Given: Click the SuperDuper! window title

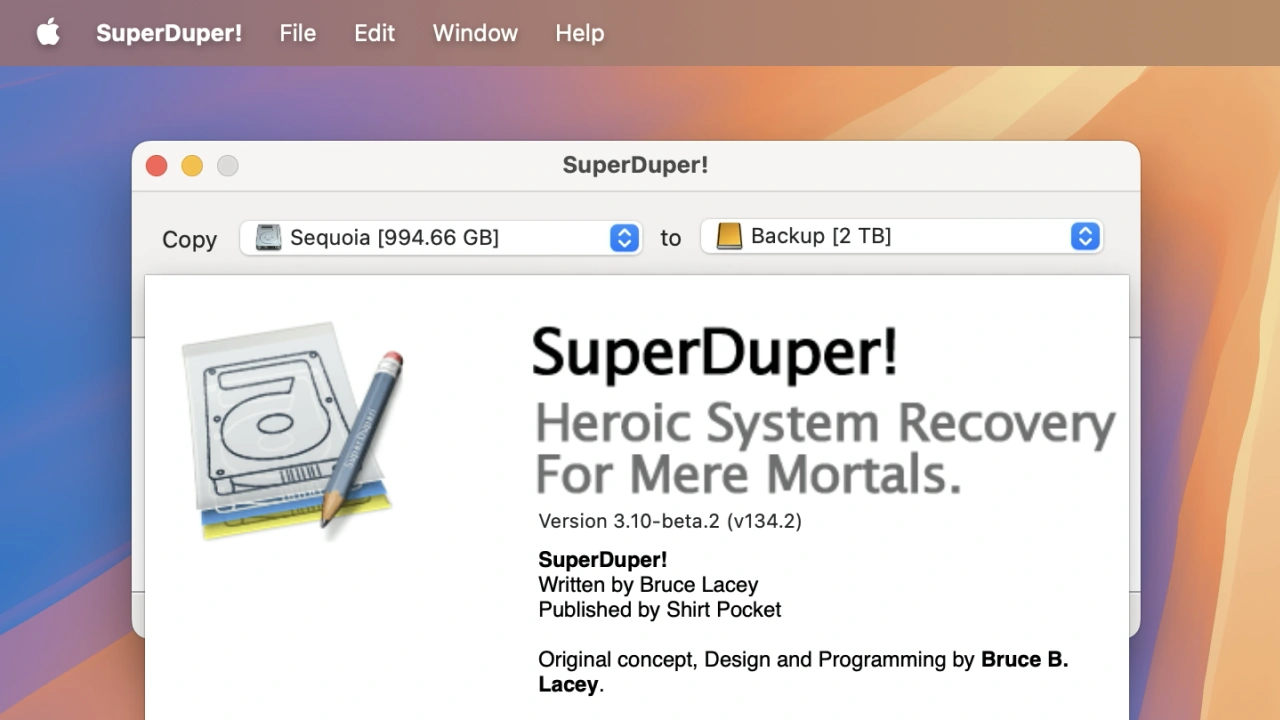Looking at the screenshot, I should (636, 165).
